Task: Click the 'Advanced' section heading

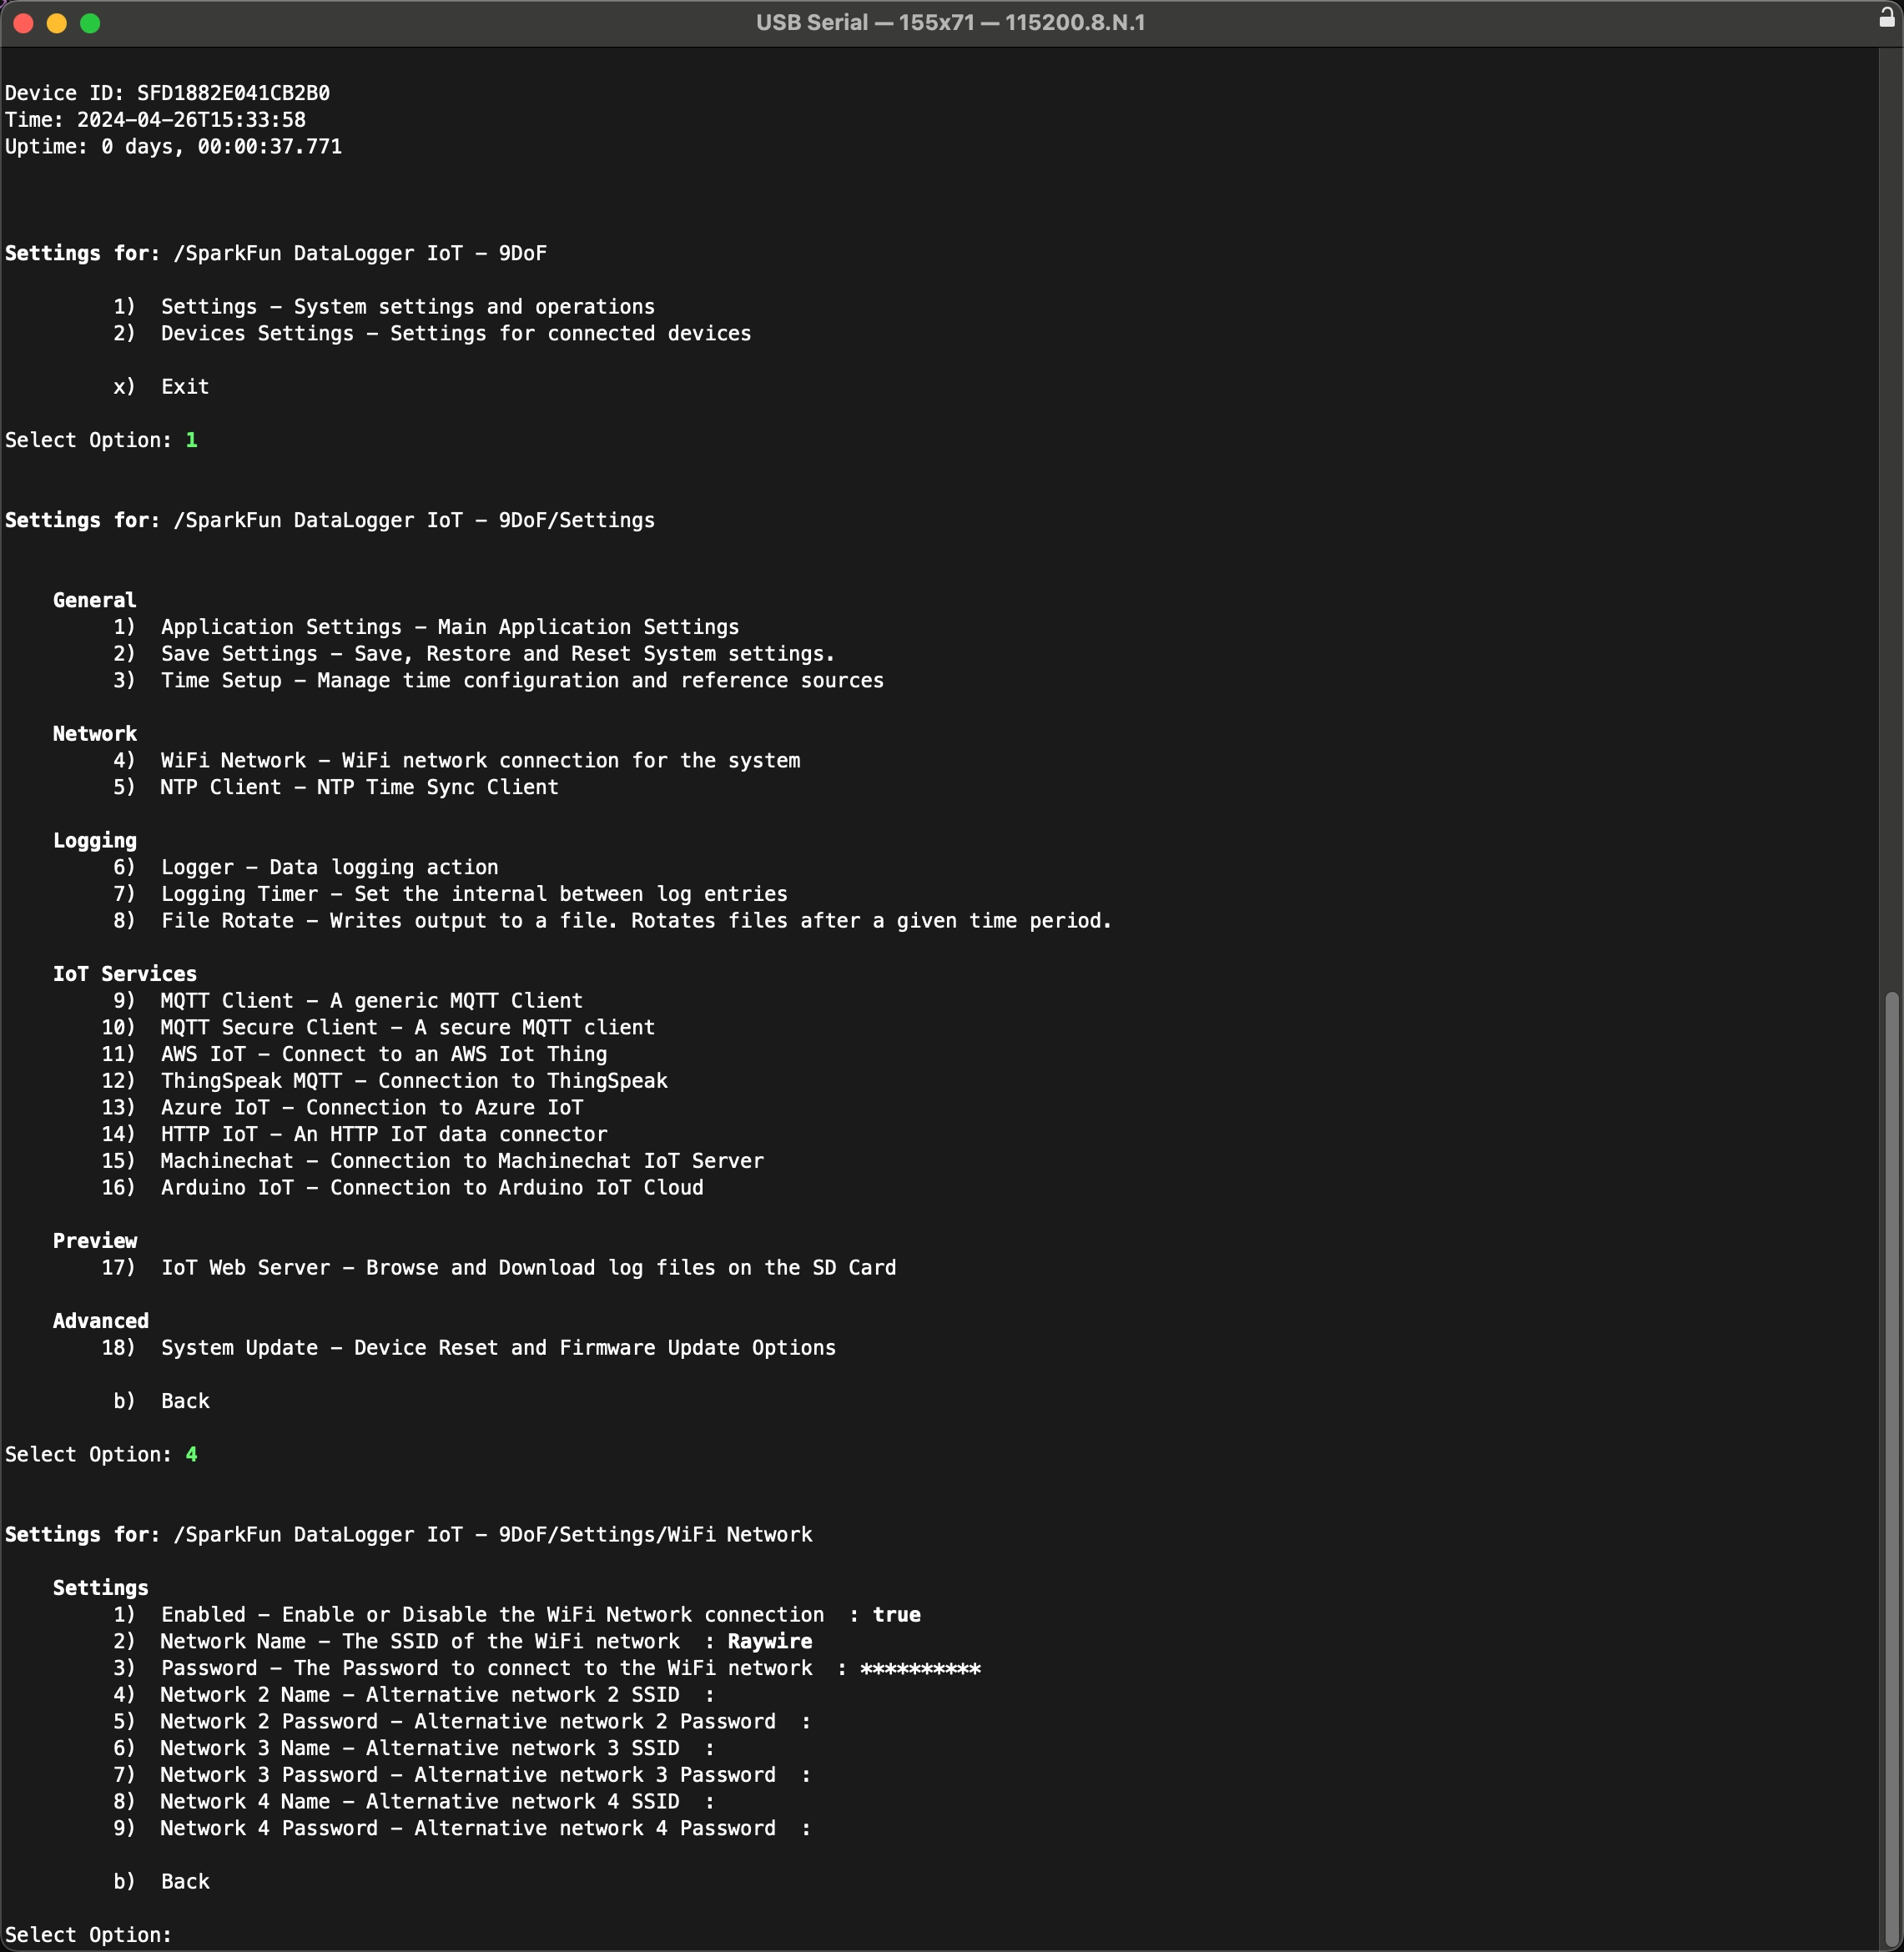Action: click(101, 1321)
